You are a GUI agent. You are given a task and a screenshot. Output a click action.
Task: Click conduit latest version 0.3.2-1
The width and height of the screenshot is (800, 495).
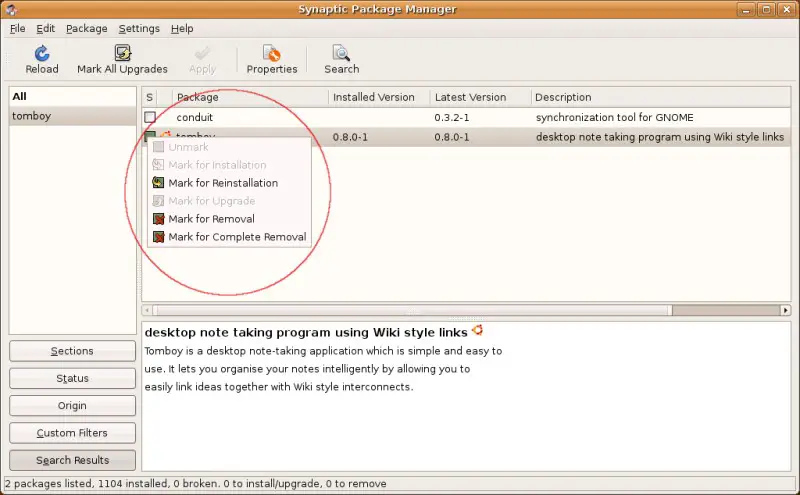pos(452,117)
